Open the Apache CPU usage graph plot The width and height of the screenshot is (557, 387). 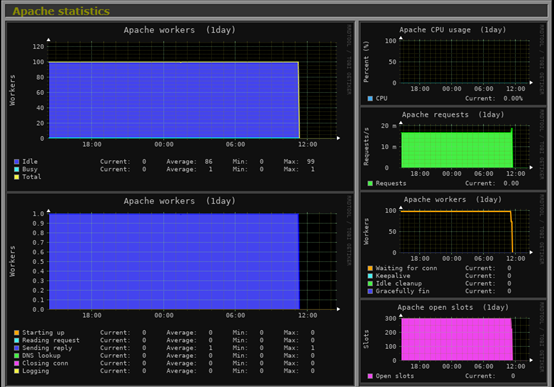(465, 61)
